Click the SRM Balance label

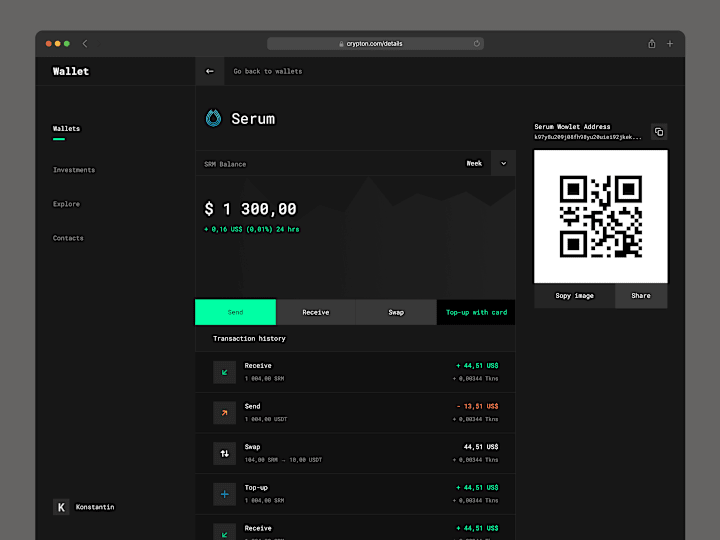[225, 164]
